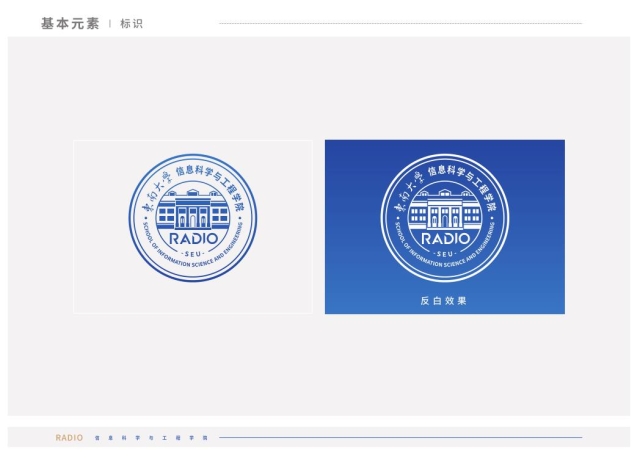Select the building illustration in the blue logo
Screen dimensions: 640x460
coord(193,212)
